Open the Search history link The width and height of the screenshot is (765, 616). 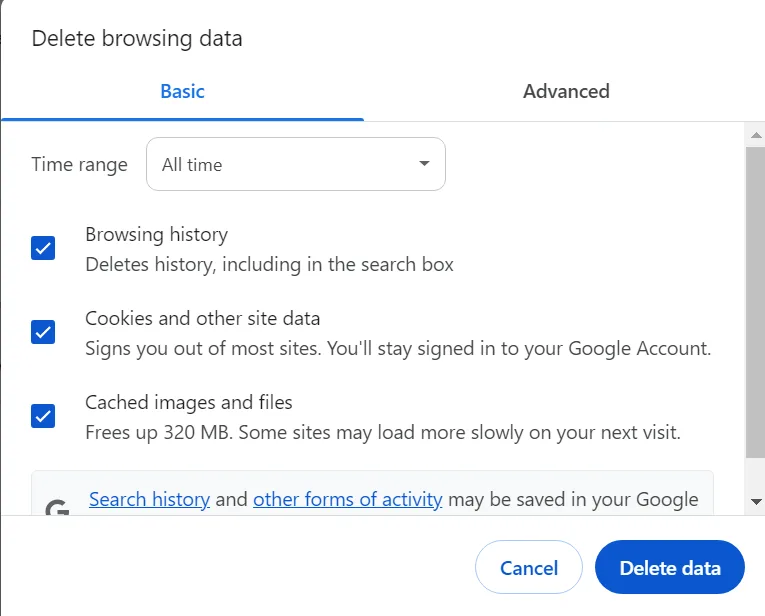[x=149, y=499]
